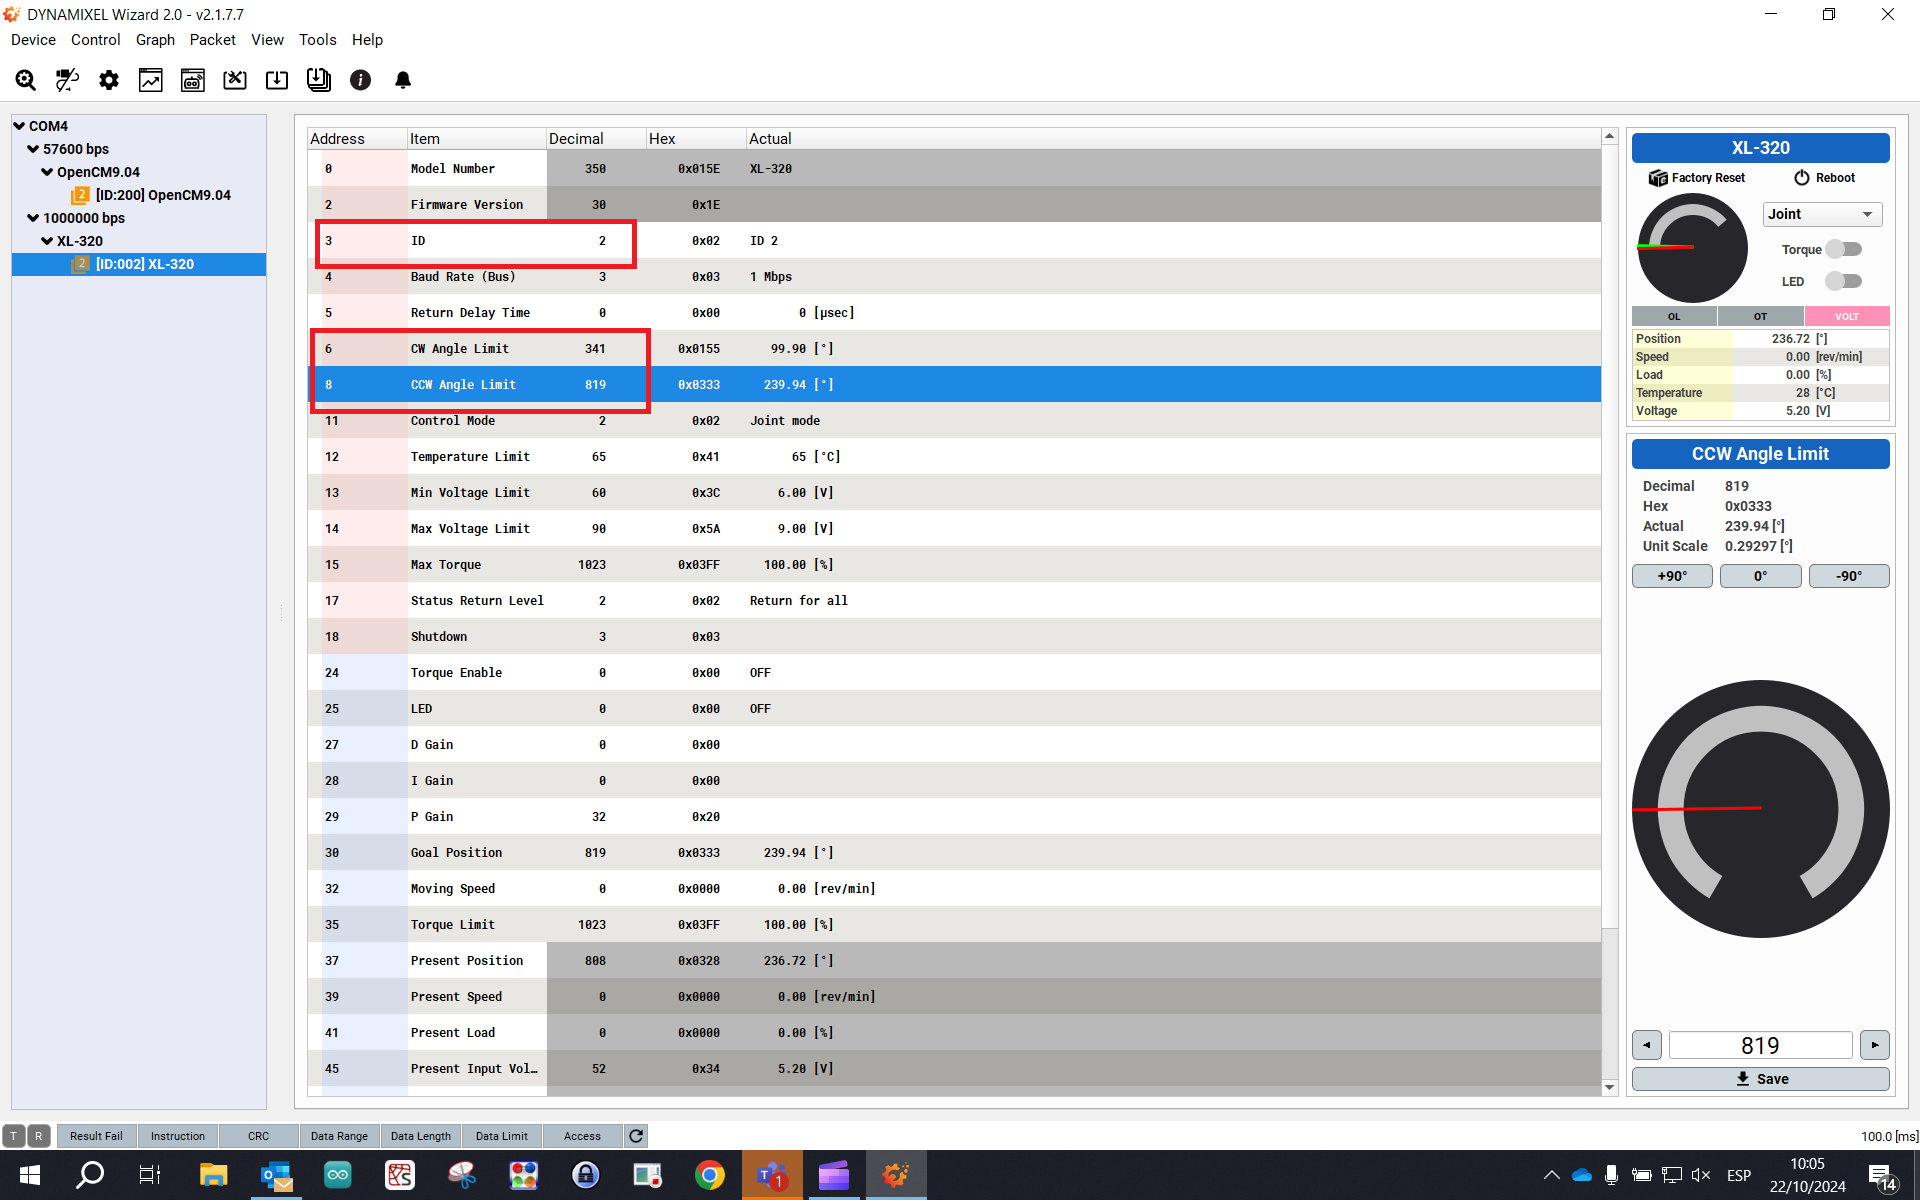Viewport: 1920px width, 1200px height.
Task: Open the Packet menu
Action: click(212, 40)
